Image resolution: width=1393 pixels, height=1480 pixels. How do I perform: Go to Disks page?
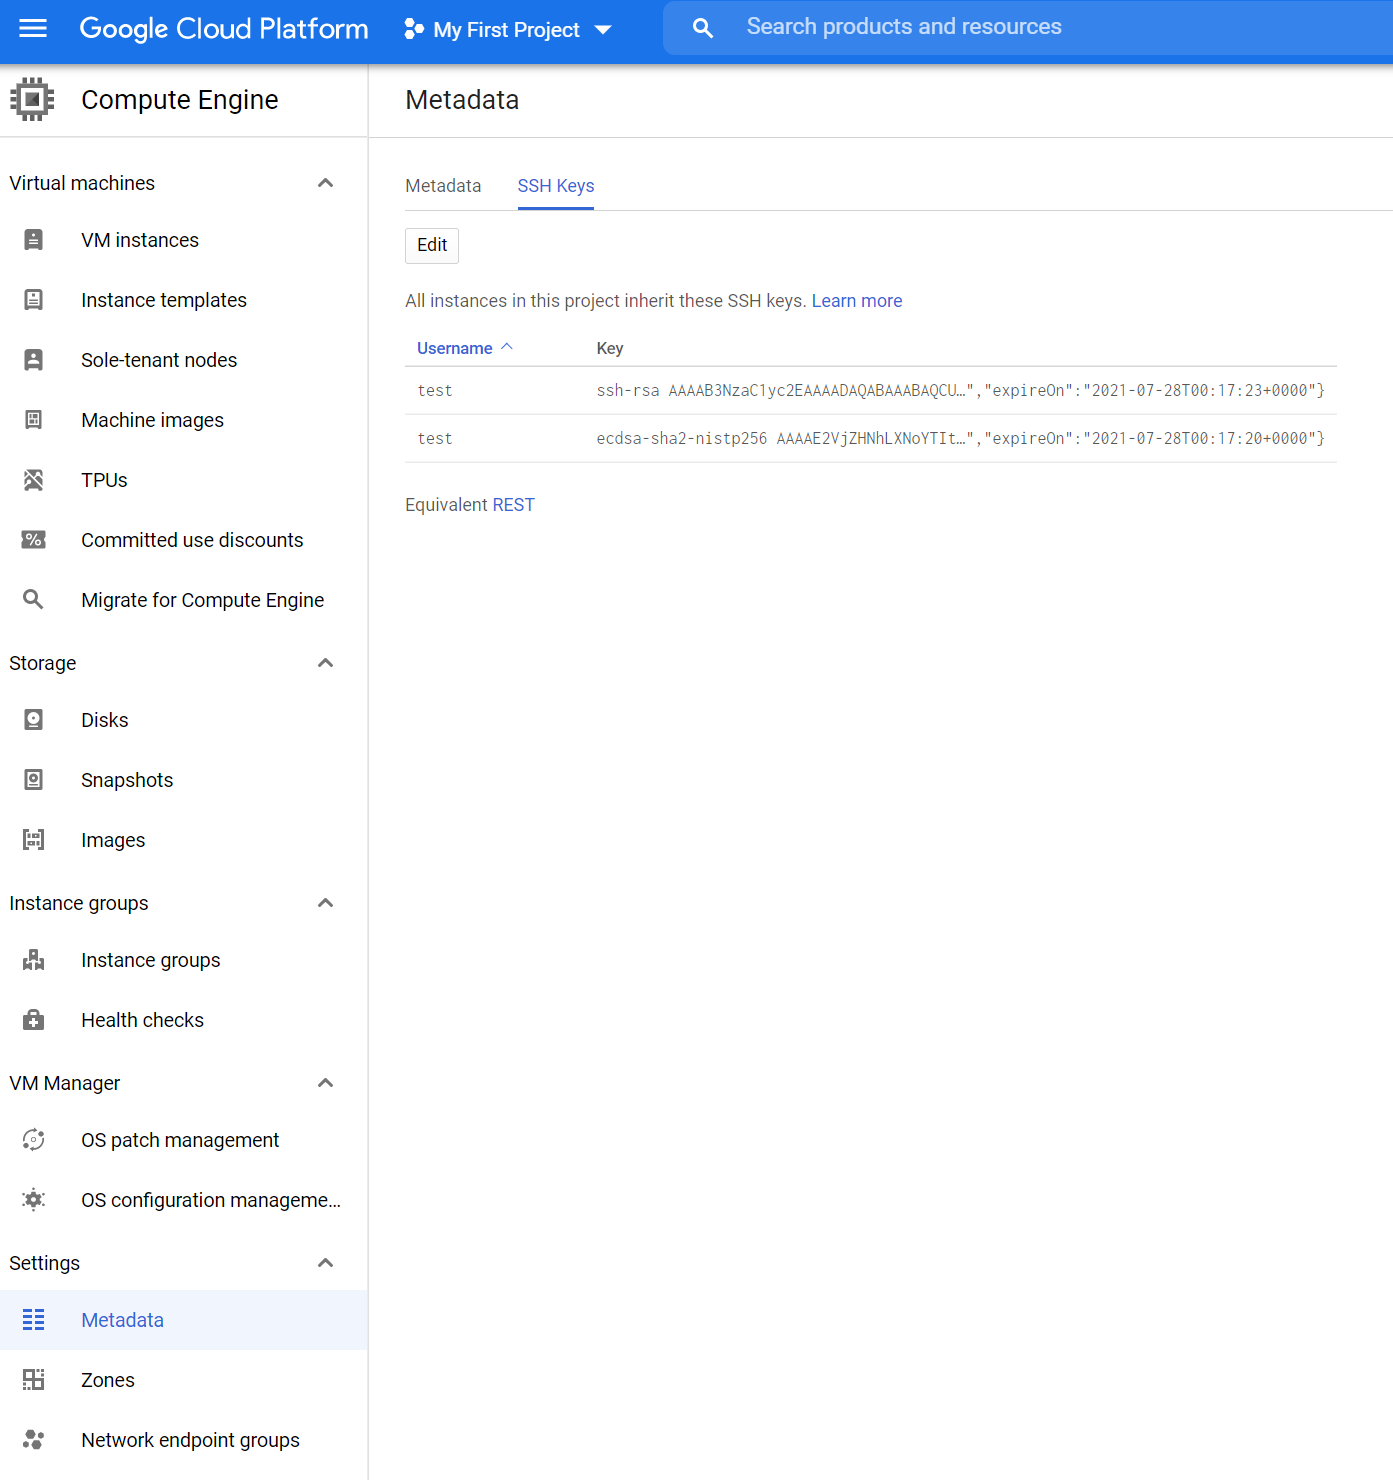click(x=105, y=720)
